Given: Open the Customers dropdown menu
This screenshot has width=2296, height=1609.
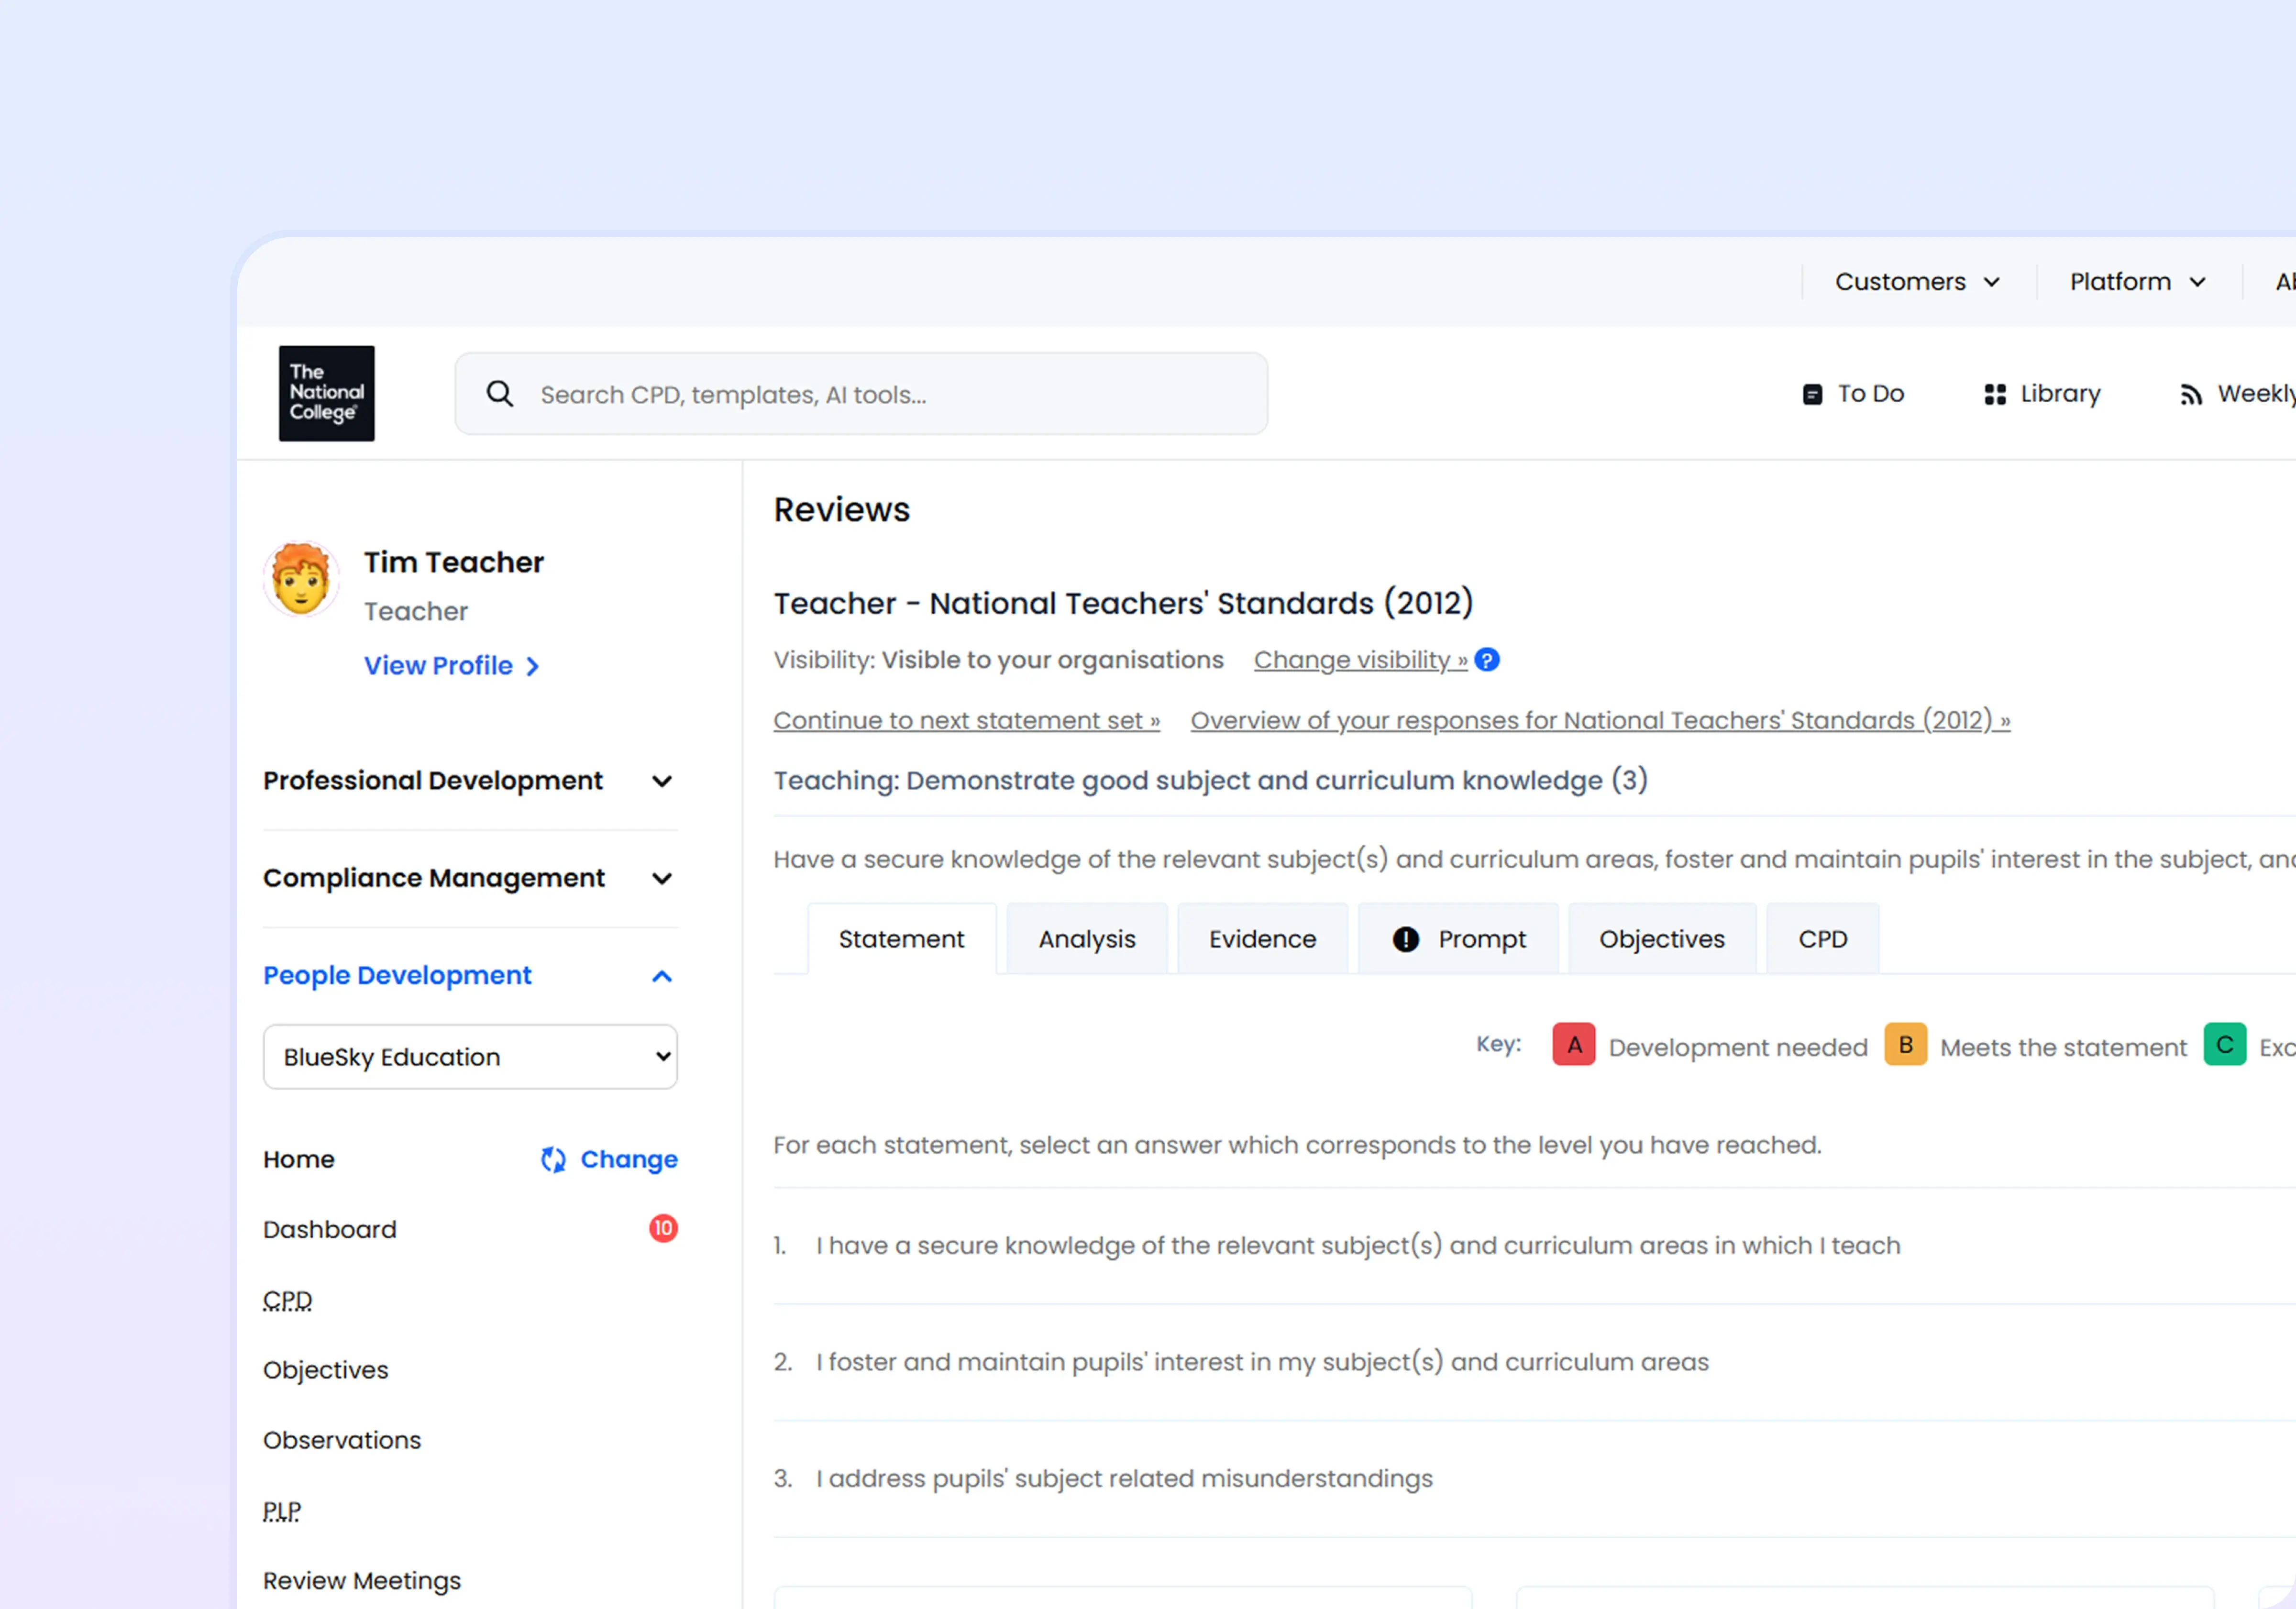Looking at the screenshot, I should (x=1916, y=282).
